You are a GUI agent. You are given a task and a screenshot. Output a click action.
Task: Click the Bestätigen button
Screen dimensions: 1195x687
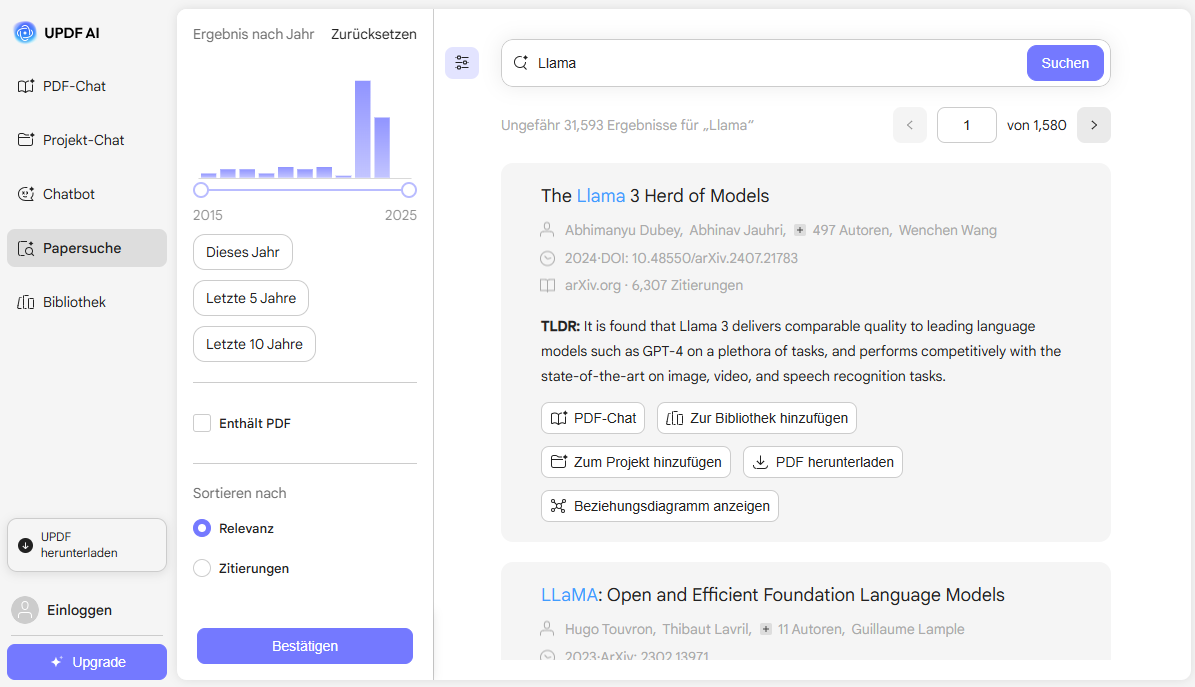[305, 646]
